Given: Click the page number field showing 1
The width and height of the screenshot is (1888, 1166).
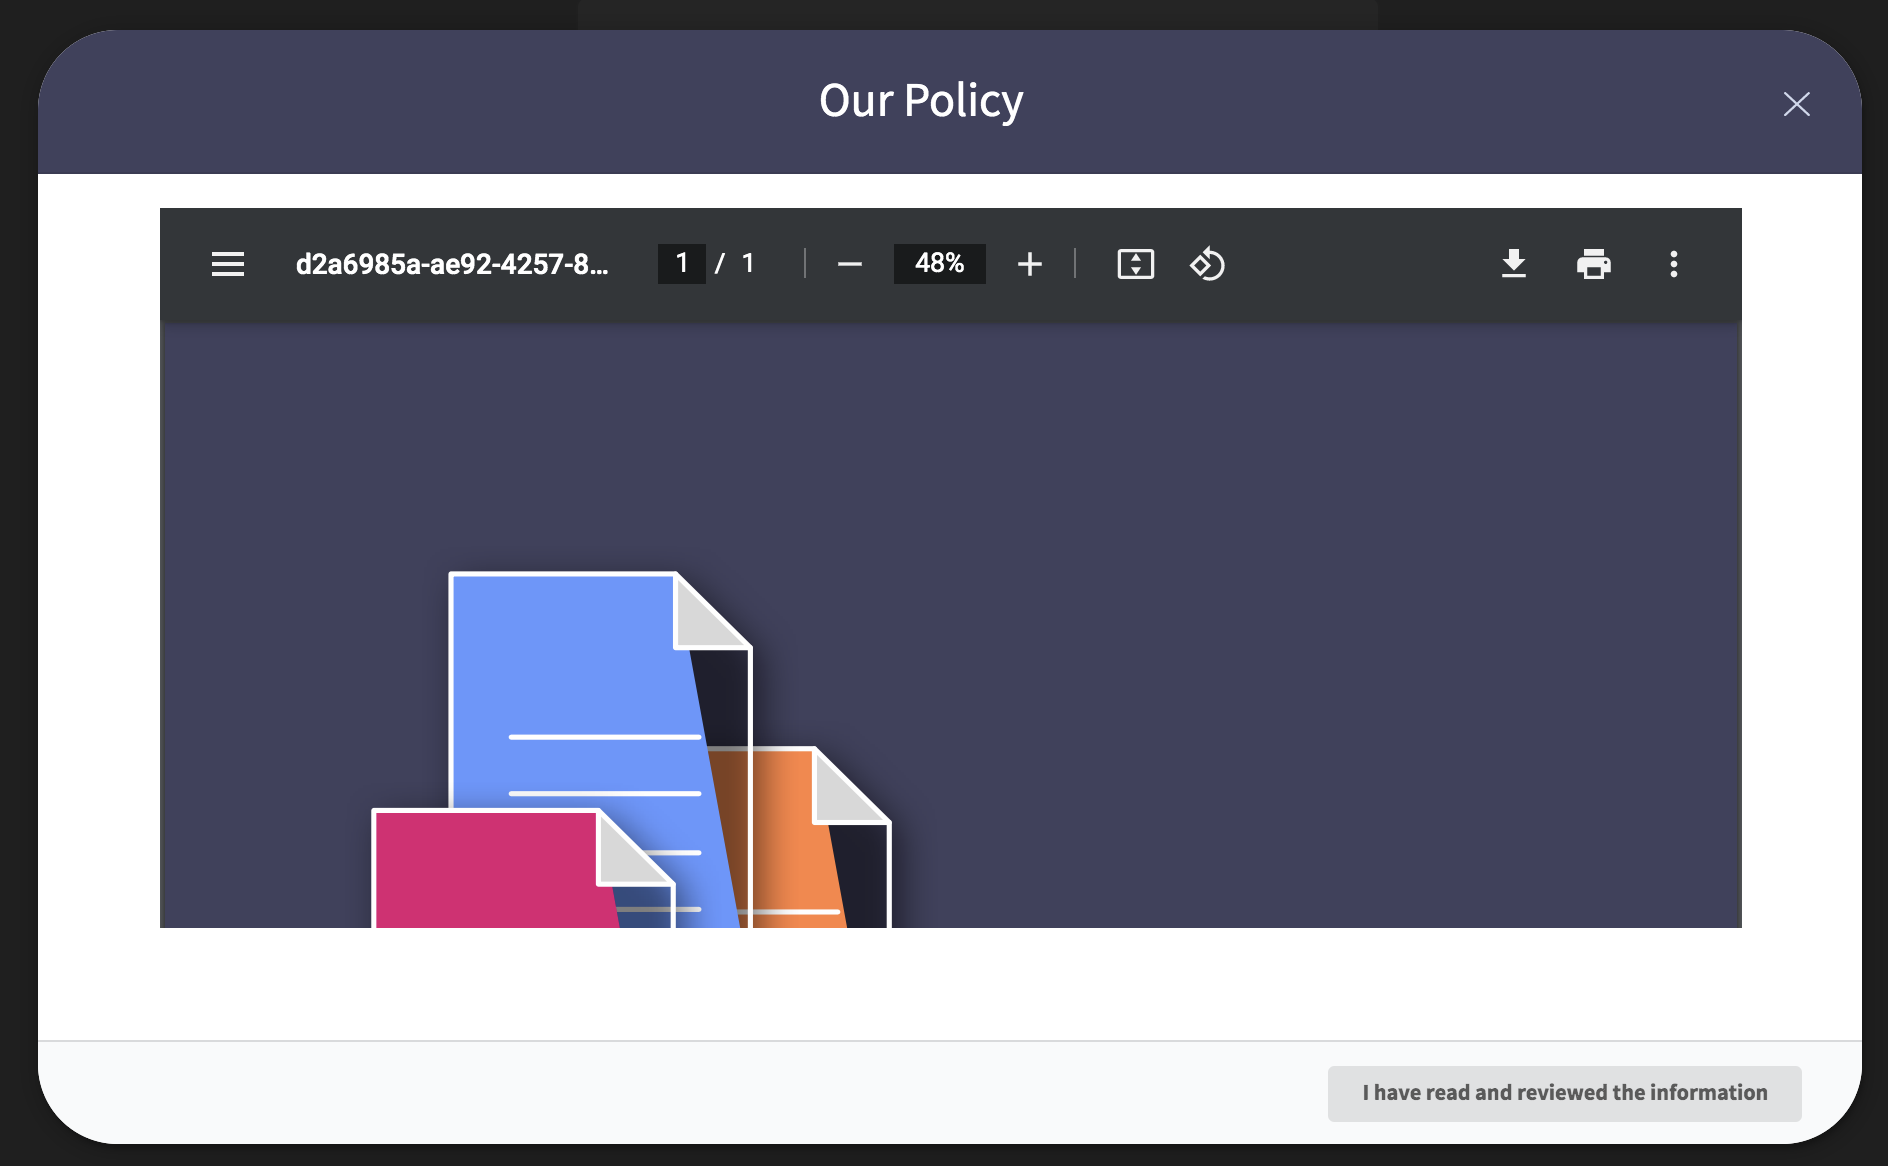Looking at the screenshot, I should coord(682,264).
